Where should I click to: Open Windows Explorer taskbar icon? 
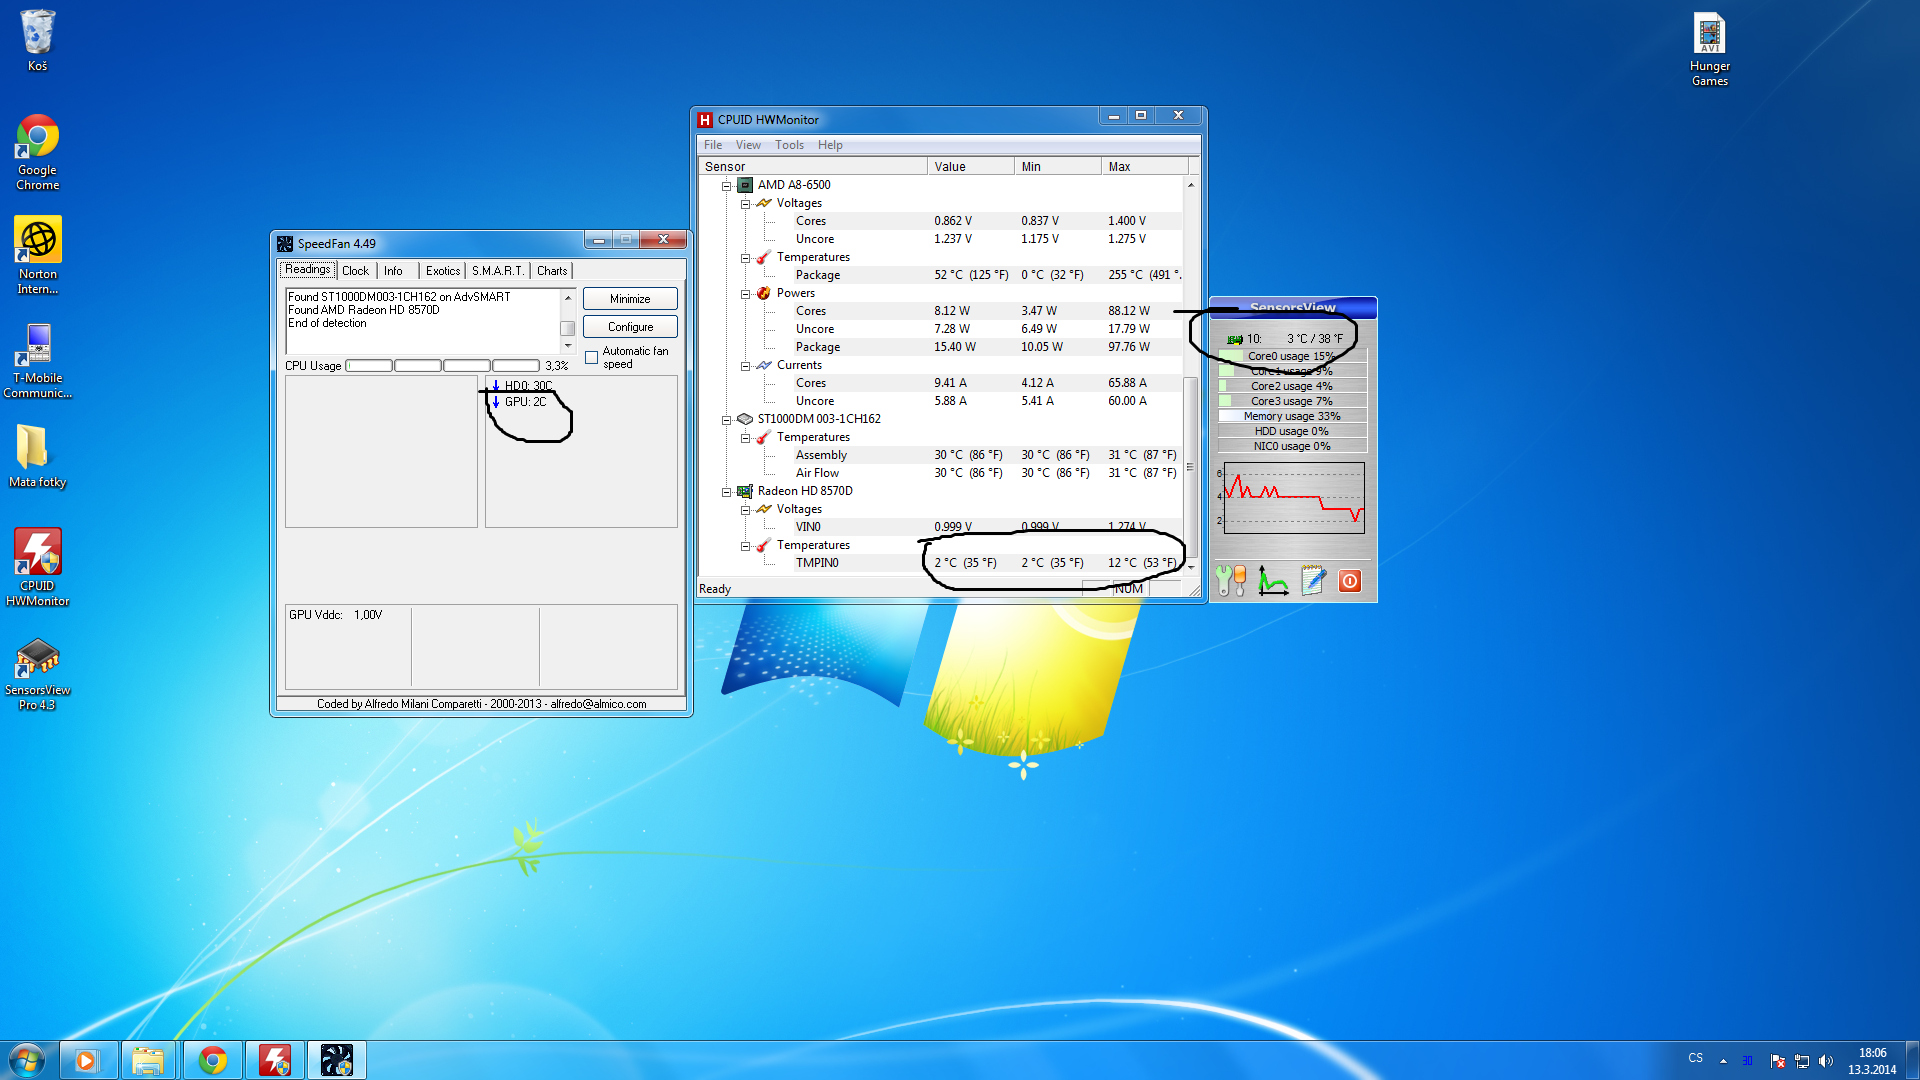click(x=149, y=1060)
